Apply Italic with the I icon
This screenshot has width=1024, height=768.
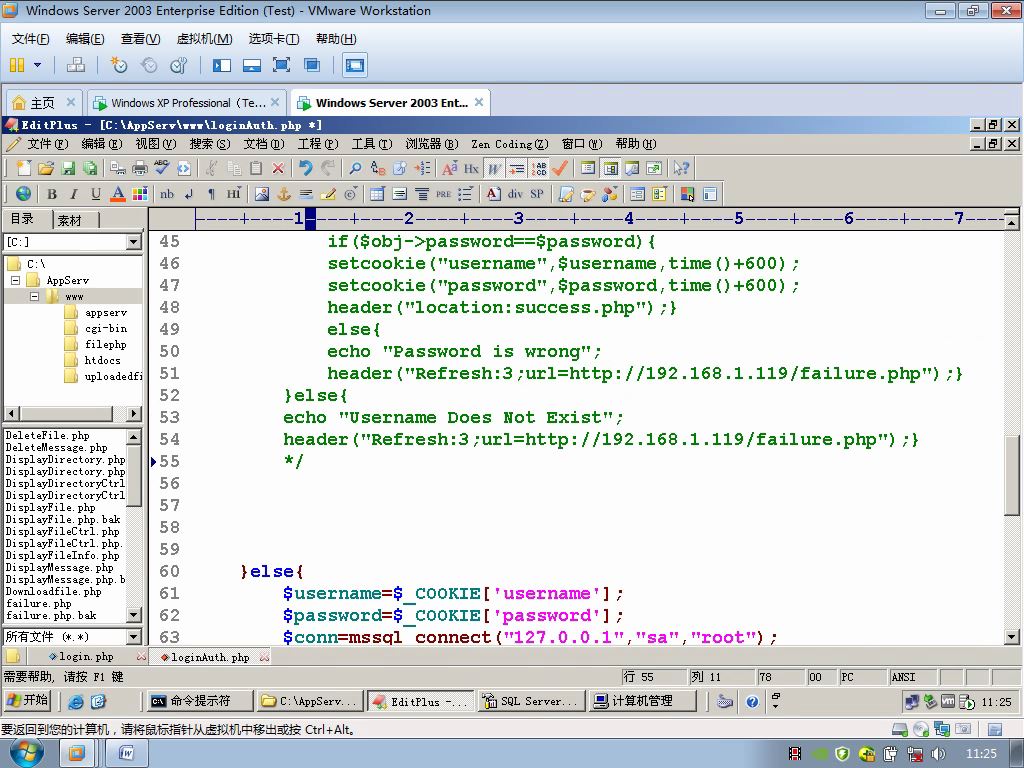click(x=74, y=193)
